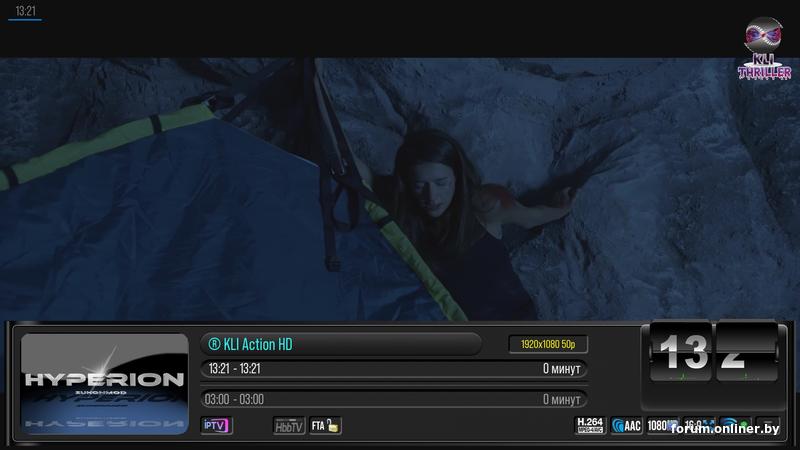The height and width of the screenshot is (450, 800).
Task: Click the KLI Thriller channel logo
Action: point(764,49)
